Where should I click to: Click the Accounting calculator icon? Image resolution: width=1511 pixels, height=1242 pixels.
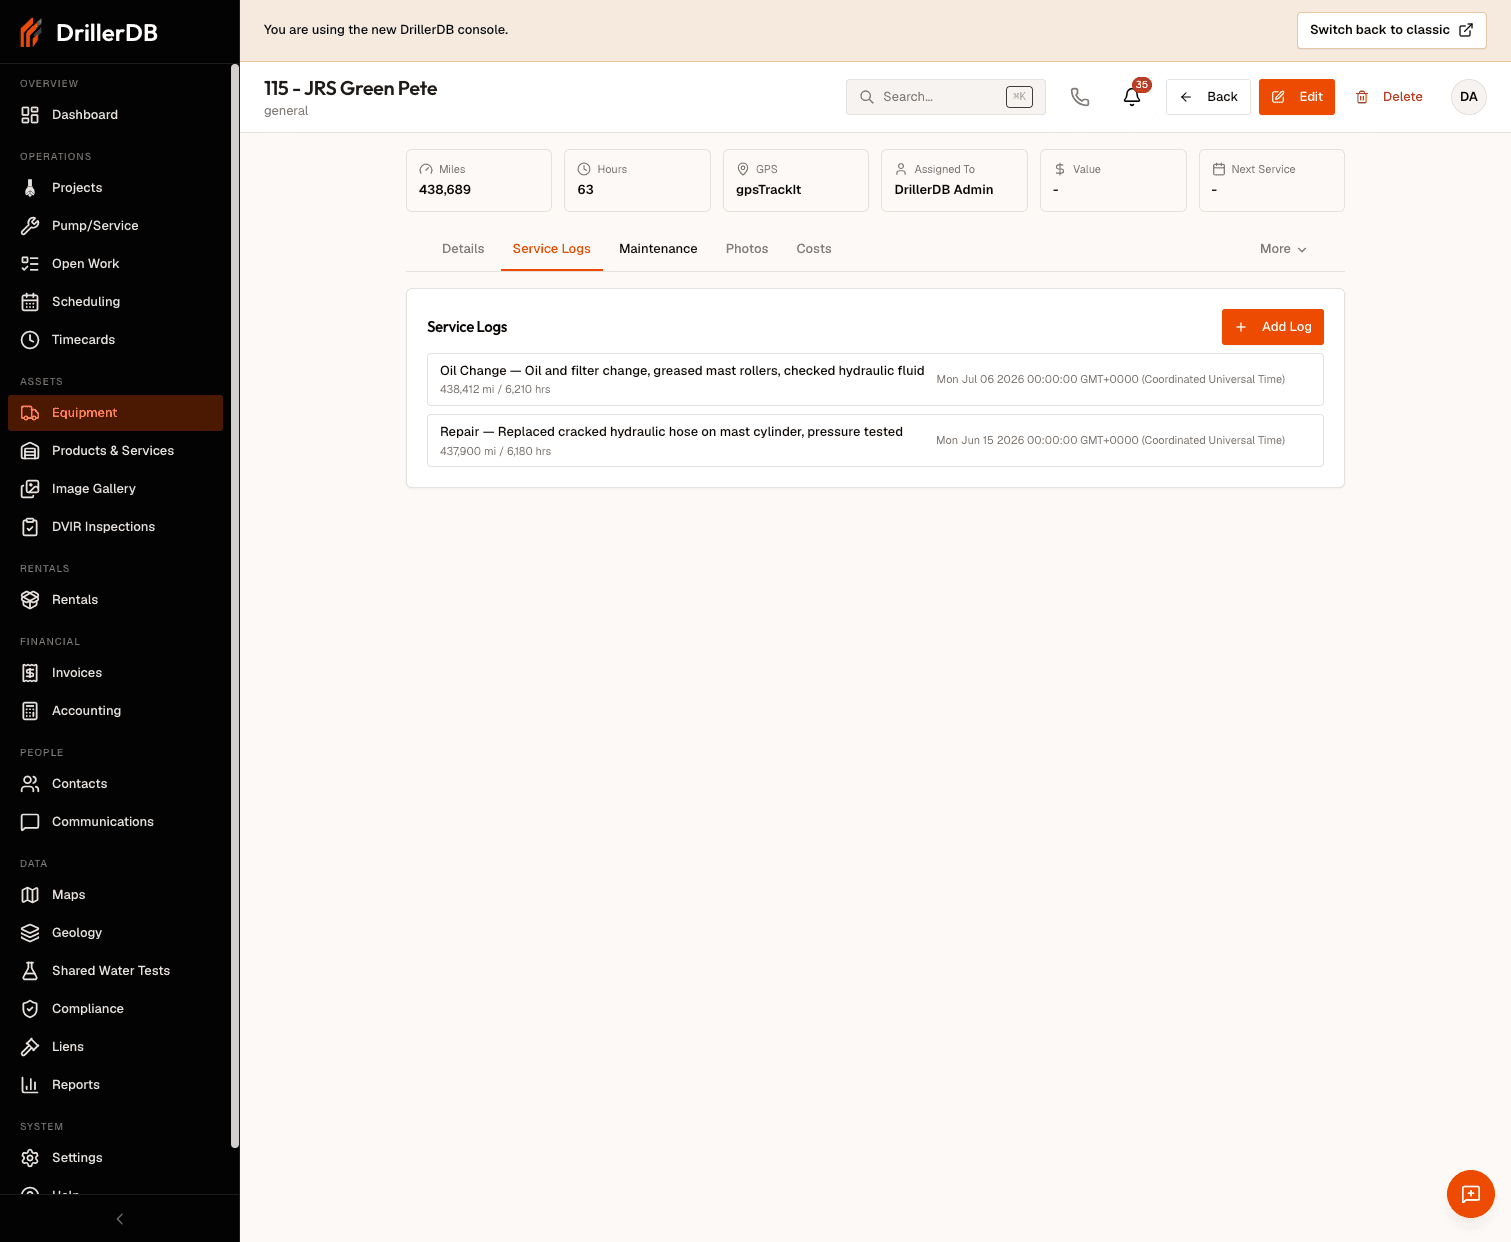[30, 711]
